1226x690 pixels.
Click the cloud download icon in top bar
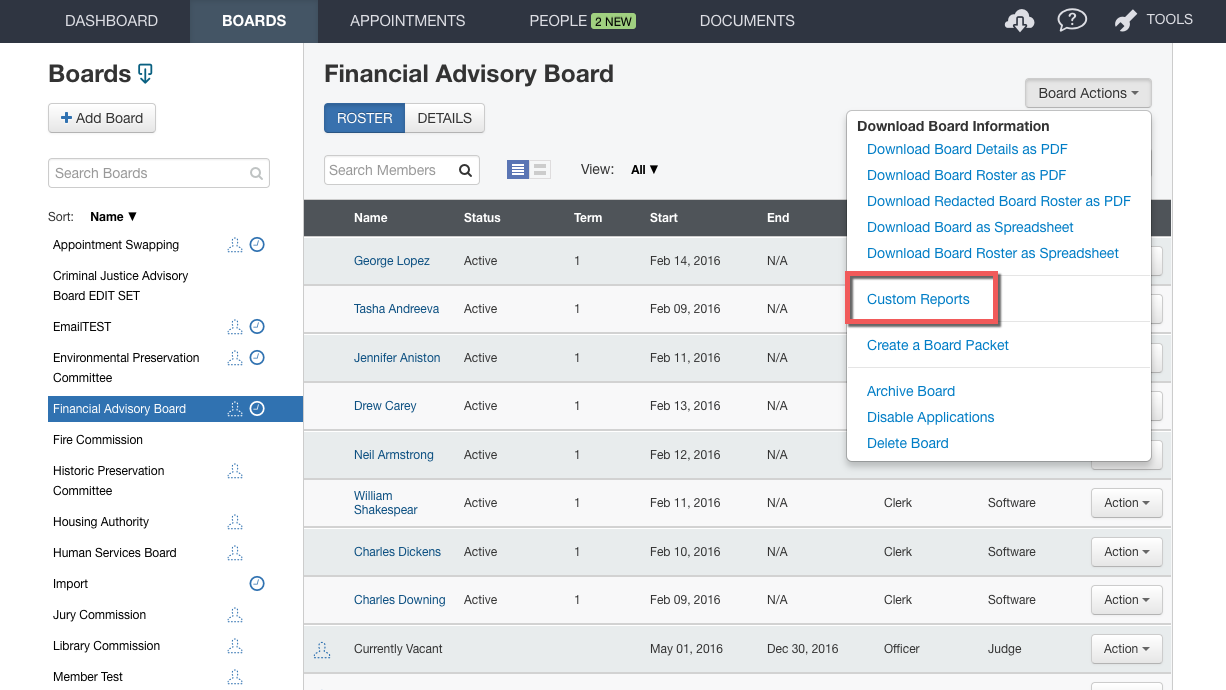pyautogui.click(x=1019, y=20)
